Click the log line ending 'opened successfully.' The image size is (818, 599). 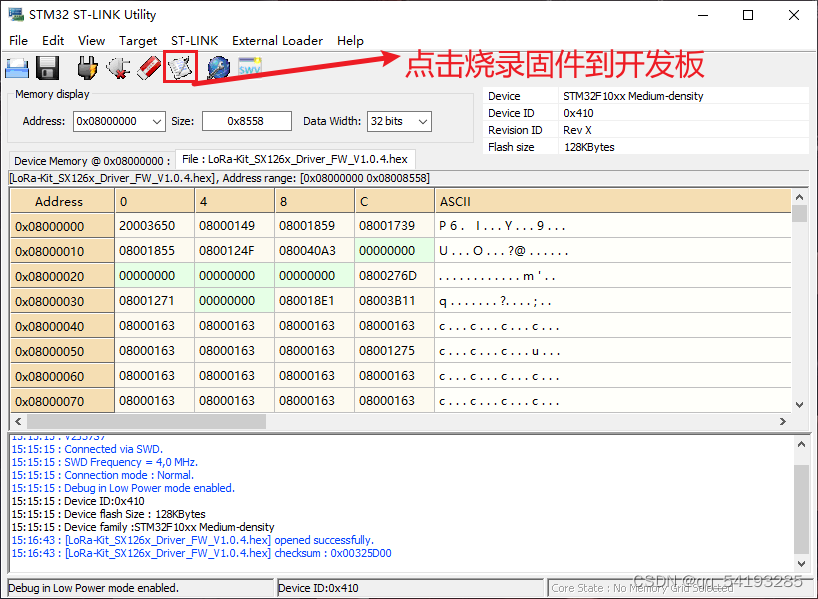(193, 540)
